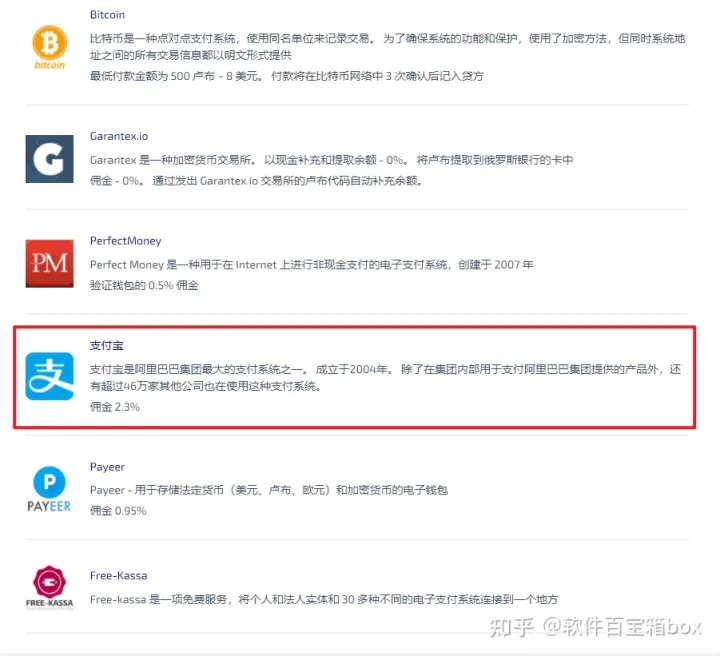The height and width of the screenshot is (656, 720).
Task: Click the 验证钱包的 0.5% 佣金 line
Action: [144, 286]
